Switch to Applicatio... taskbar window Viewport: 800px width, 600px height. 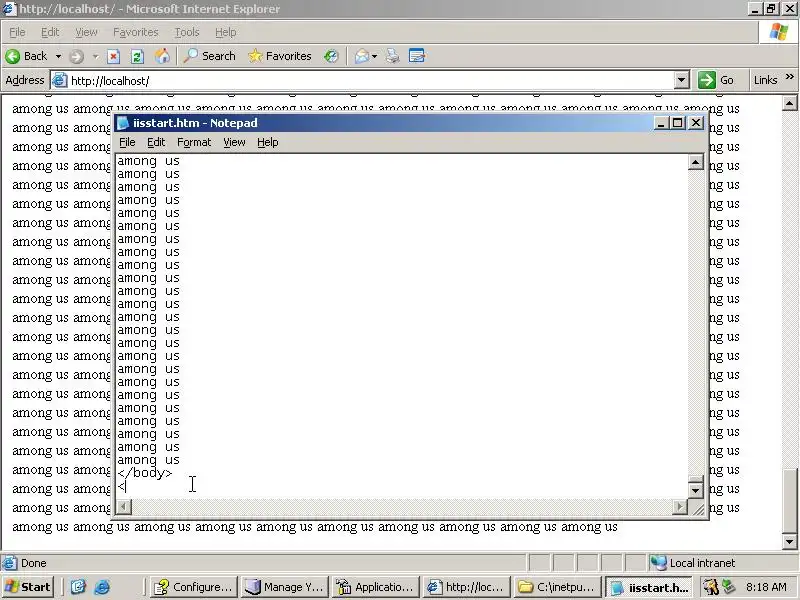pos(375,587)
